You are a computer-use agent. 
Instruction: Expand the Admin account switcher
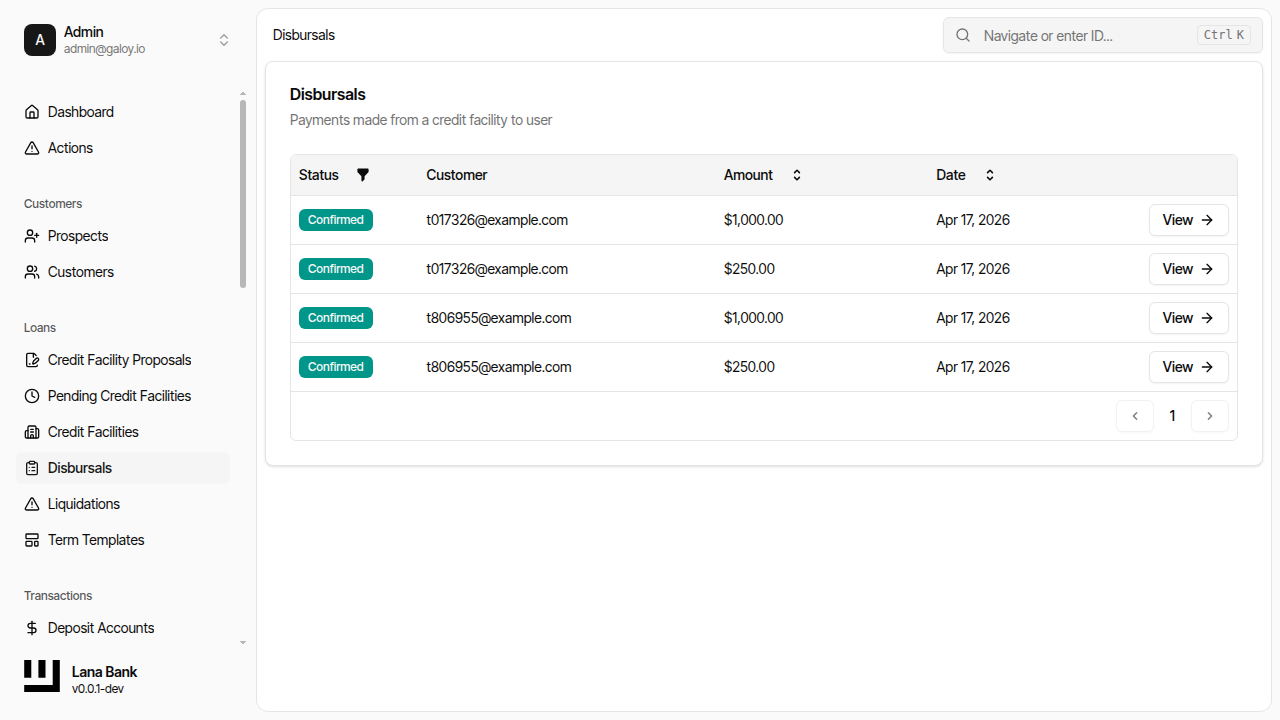coord(224,40)
